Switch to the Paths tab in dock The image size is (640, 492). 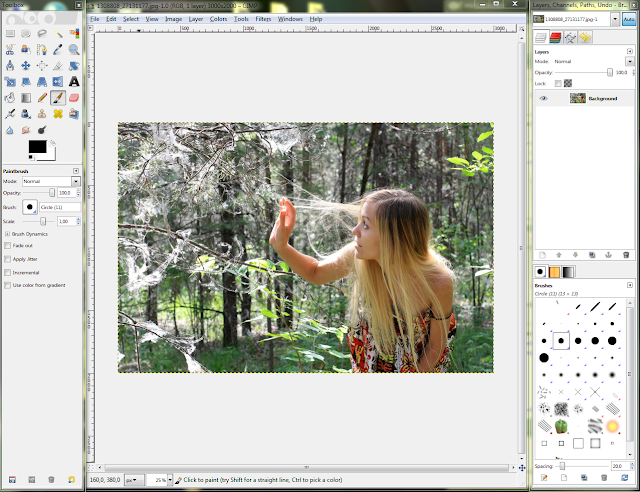coord(570,38)
